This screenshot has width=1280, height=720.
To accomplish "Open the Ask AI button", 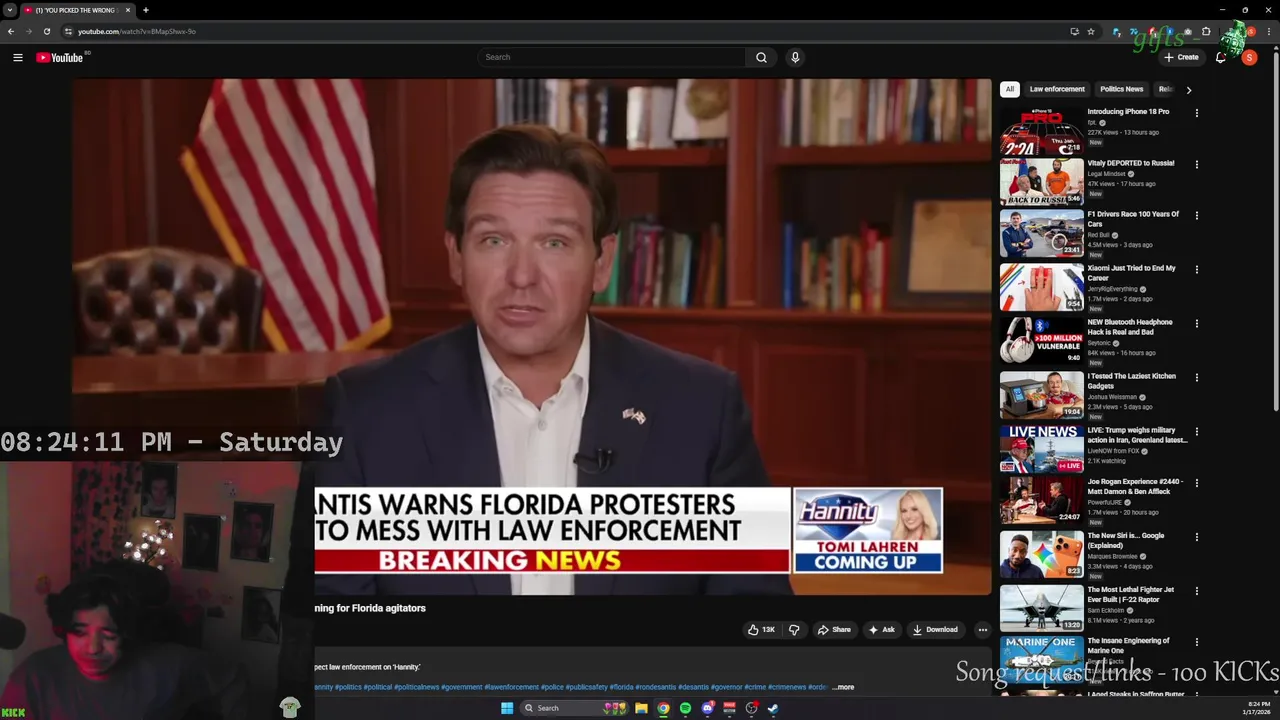I will point(881,630).
